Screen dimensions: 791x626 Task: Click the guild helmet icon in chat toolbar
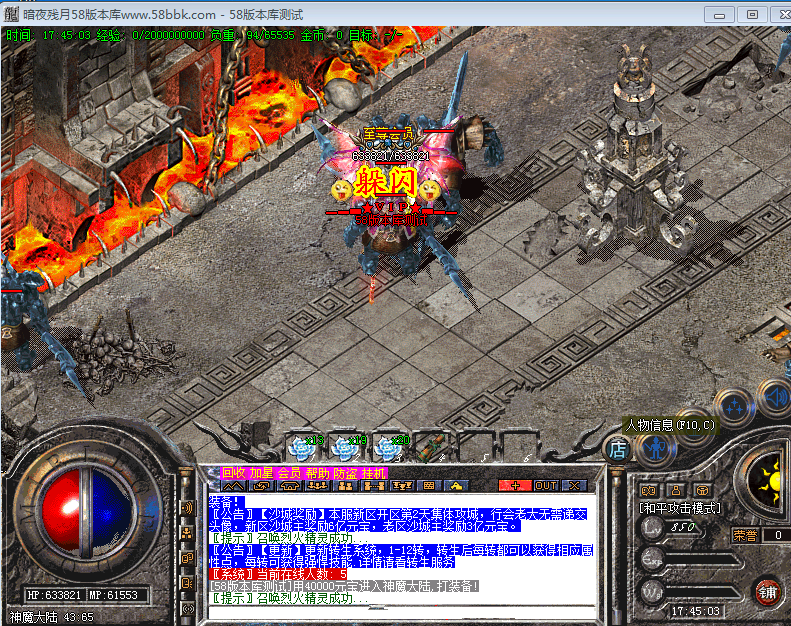pyautogui.click(x=289, y=486)
